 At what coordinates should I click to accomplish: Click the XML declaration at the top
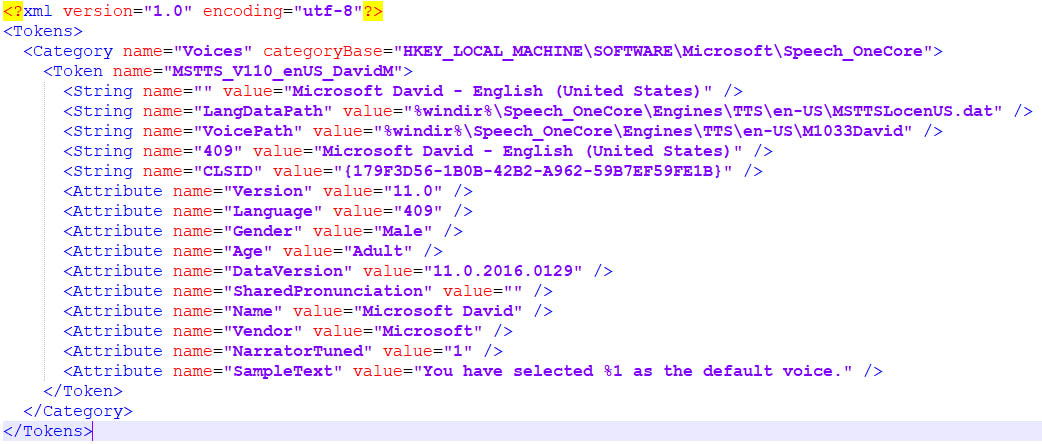coord(192,11)
